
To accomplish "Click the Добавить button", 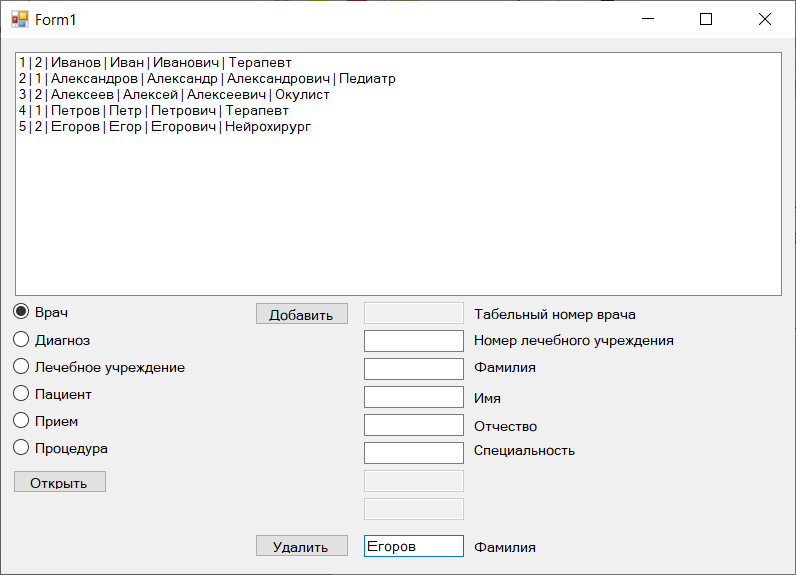I will 302,314.
